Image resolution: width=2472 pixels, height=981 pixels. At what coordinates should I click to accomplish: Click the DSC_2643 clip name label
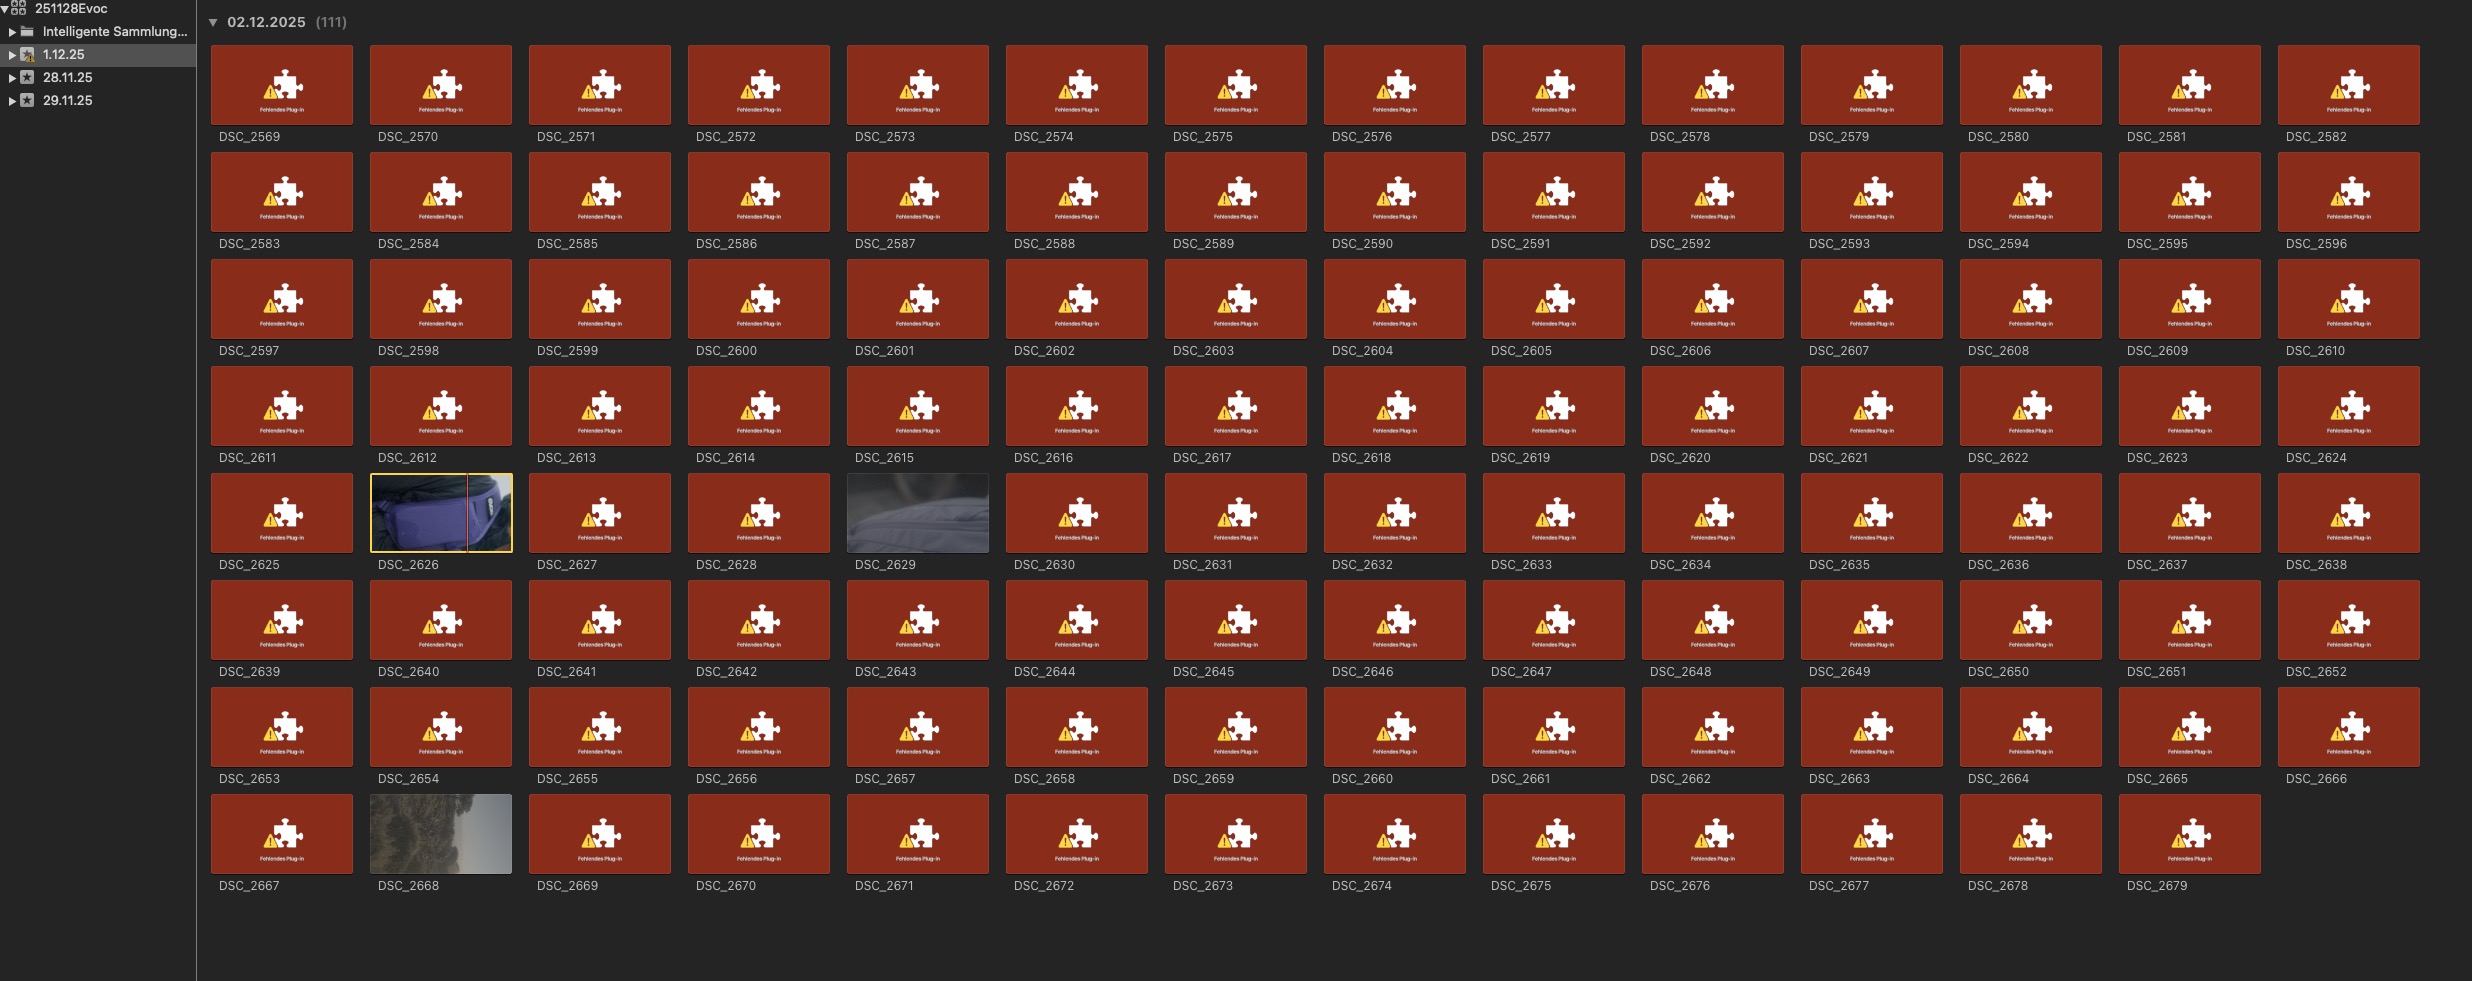[x=885, y=672]
